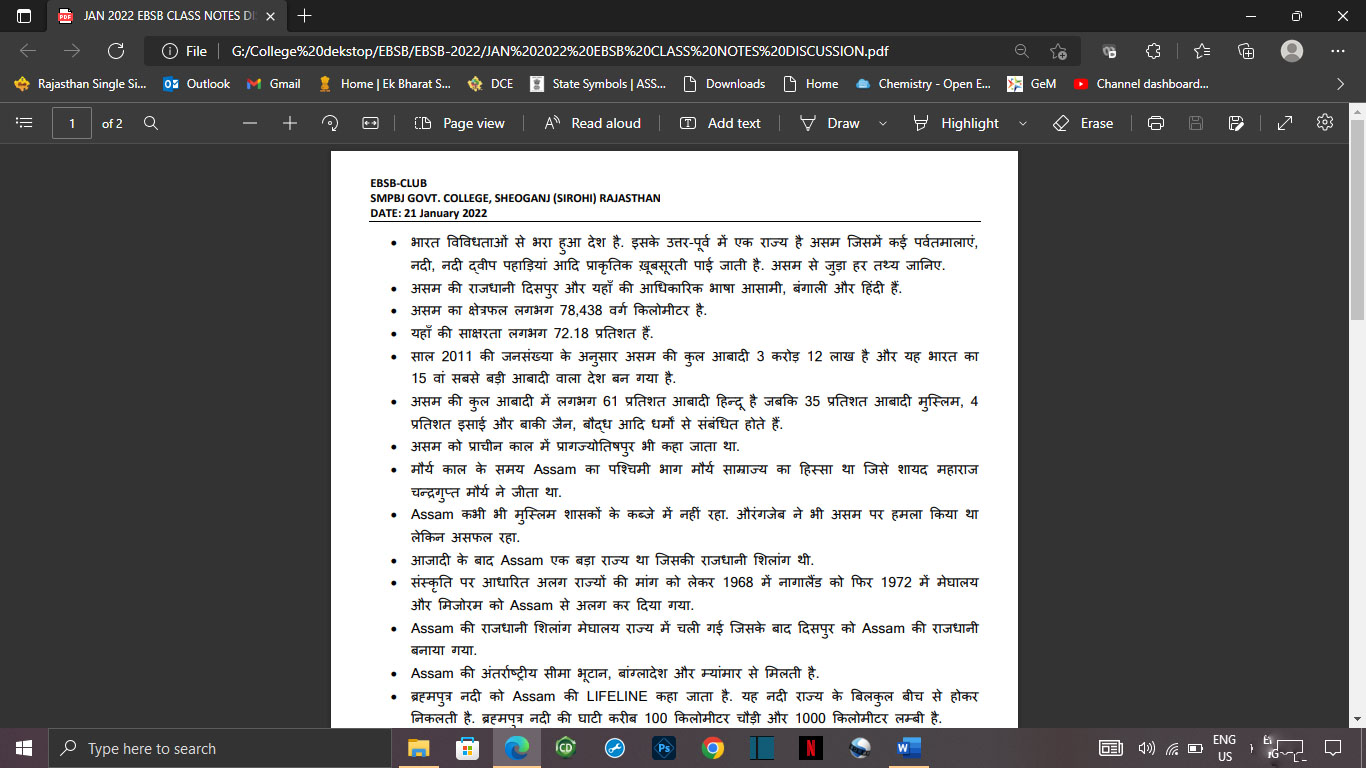The image size is (1366, 768).
Task: Rotate the PDF page
Action: (x=330, y=123)
